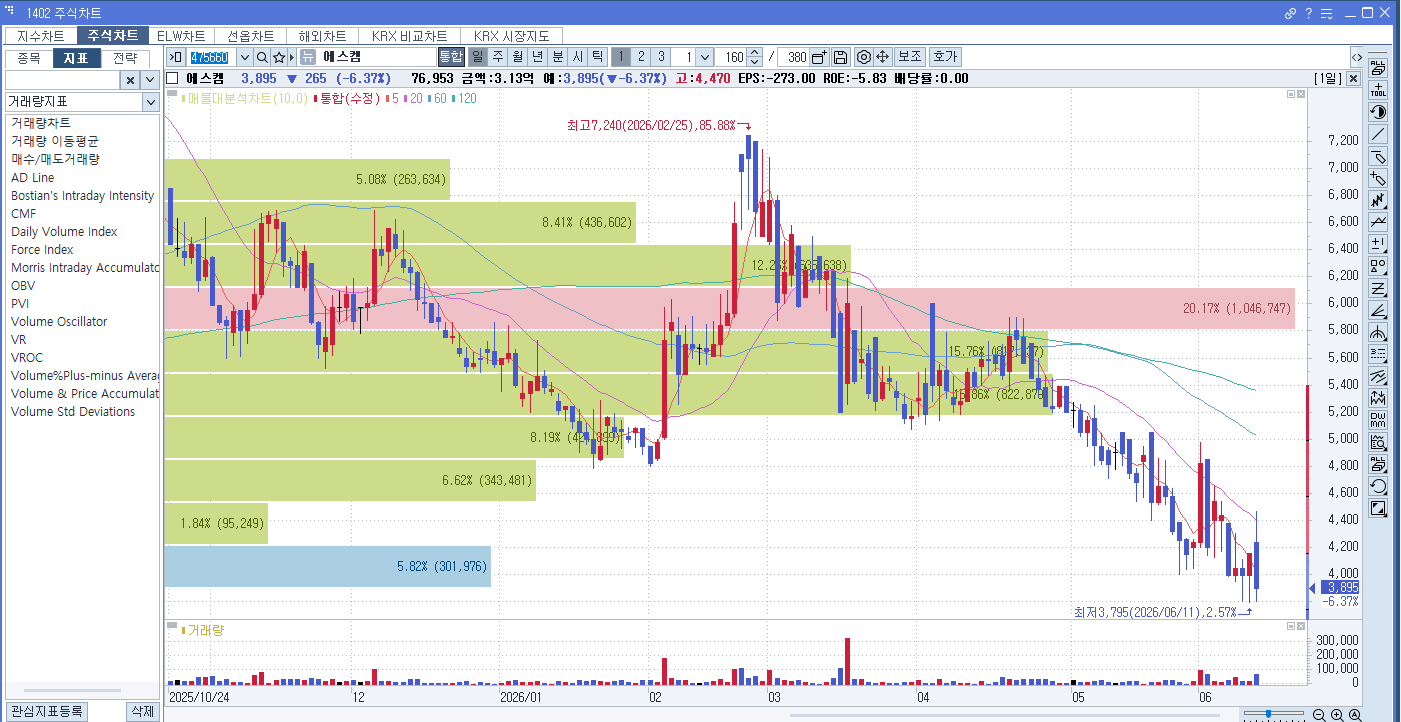
Task: Toggle the 에스캠 checkbox in info bar
Action: point(173,78)
